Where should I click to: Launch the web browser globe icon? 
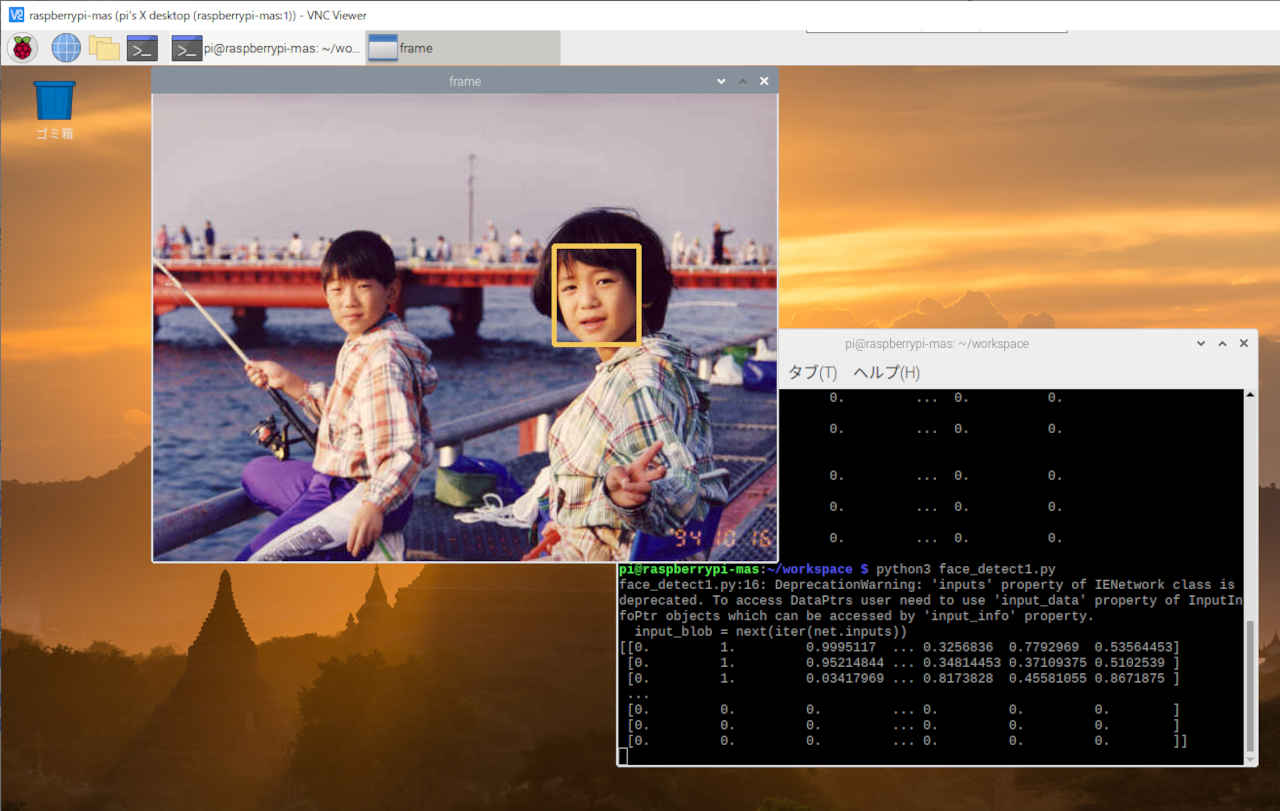point(66,47)
